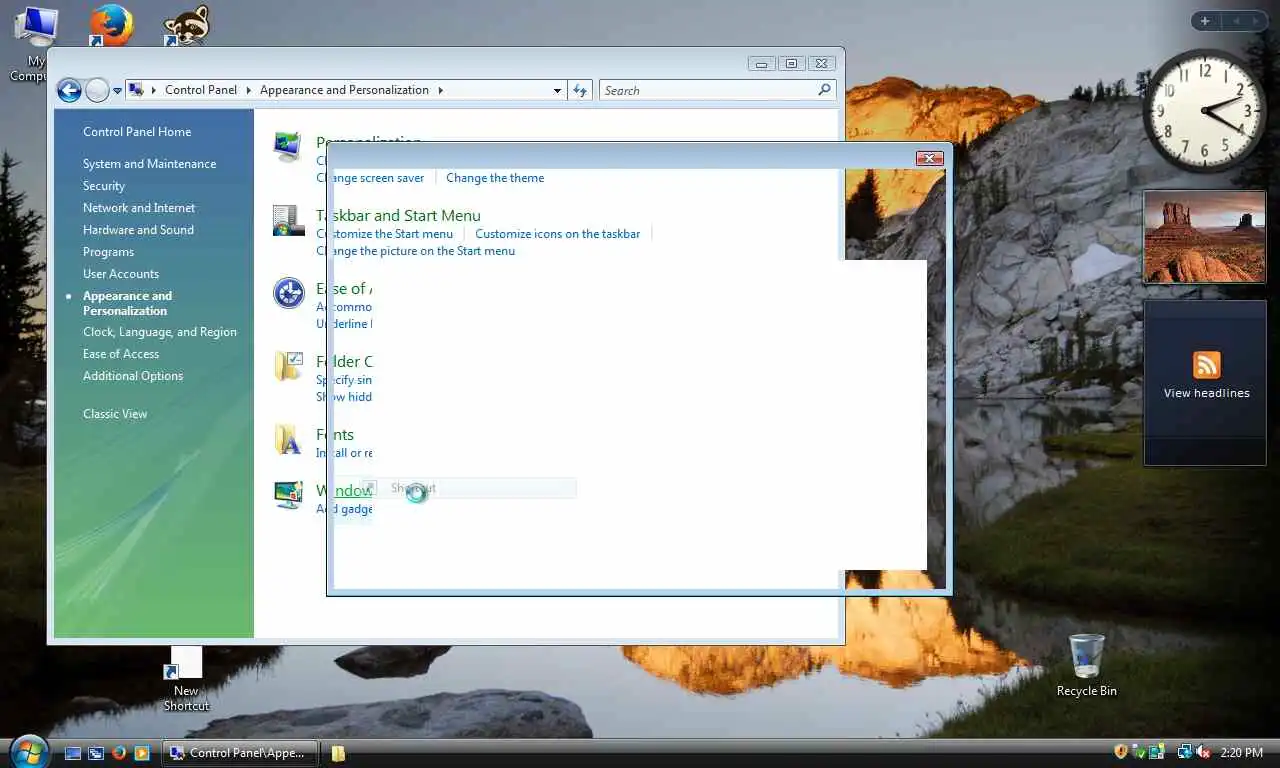Click the folder button on taskbar

[x=338, y=753]
